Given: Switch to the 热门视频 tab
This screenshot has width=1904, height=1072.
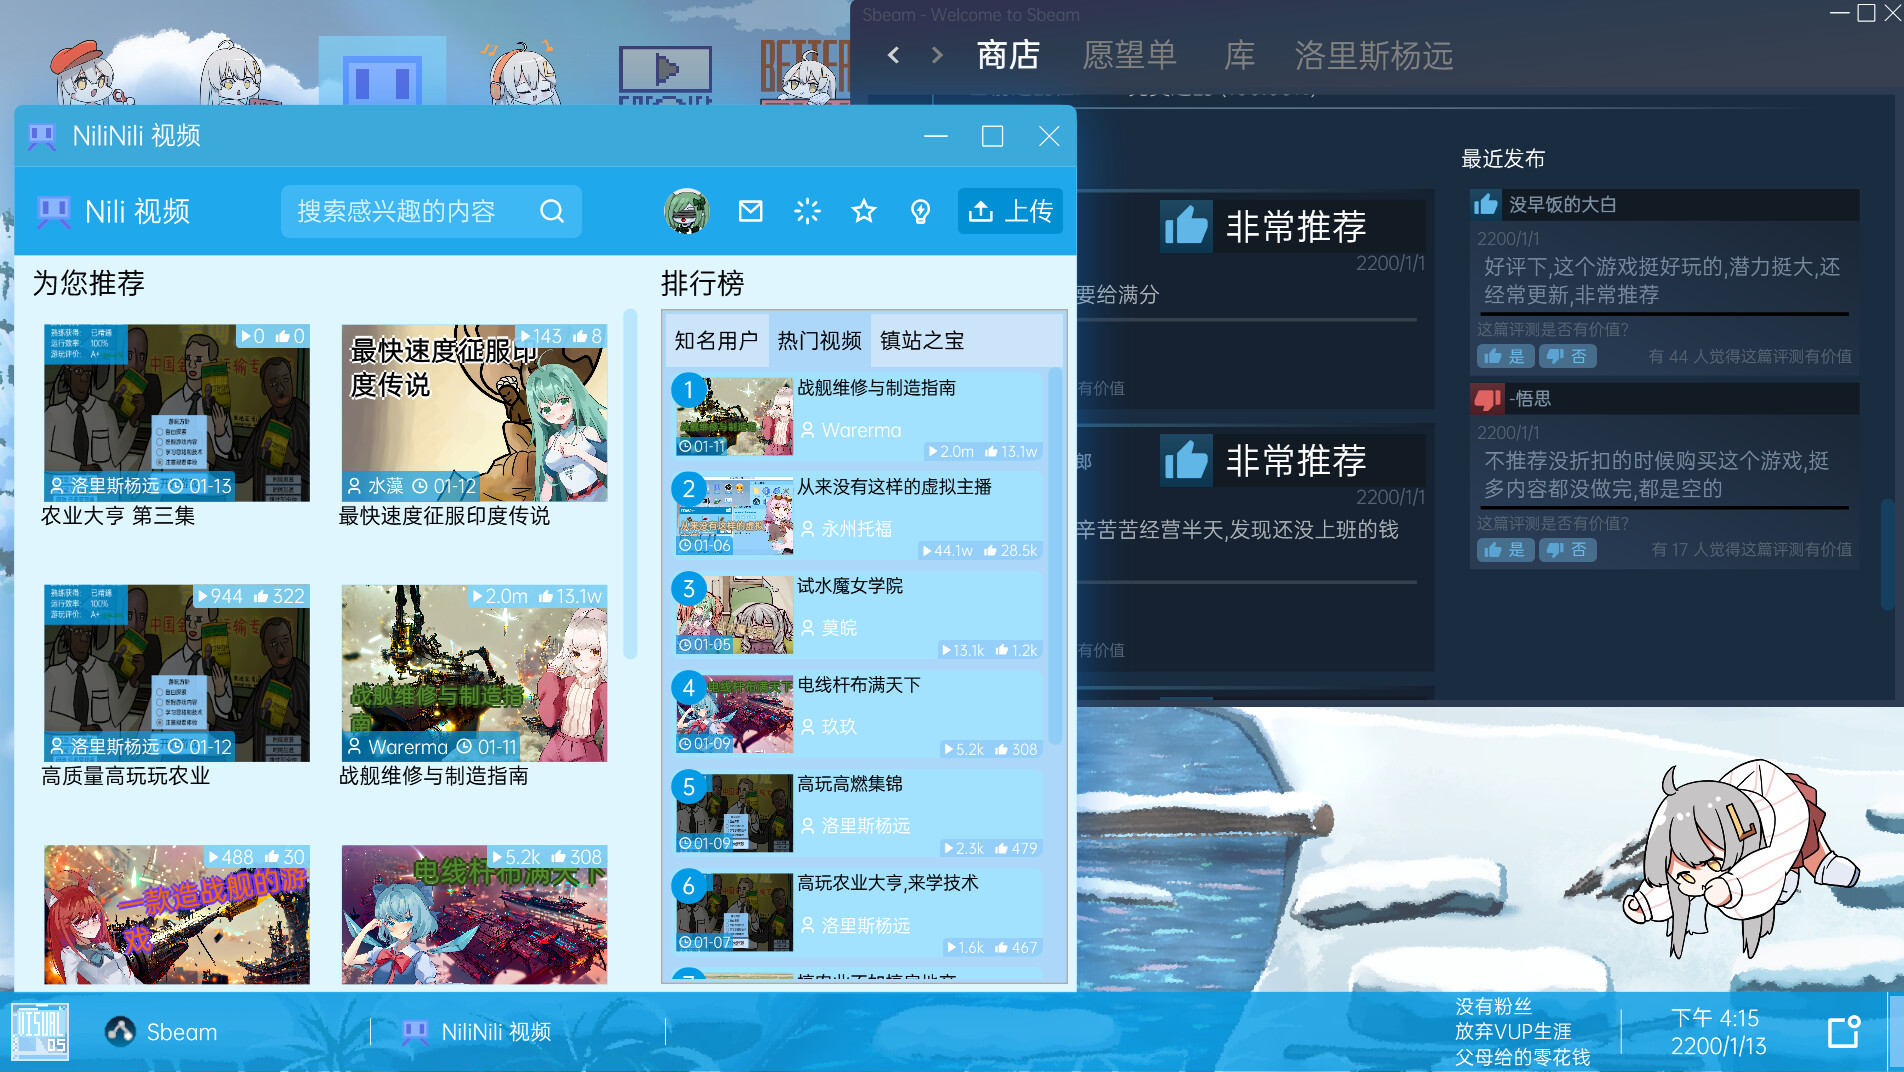Looking at the screenshot, I should pos(820,340).
